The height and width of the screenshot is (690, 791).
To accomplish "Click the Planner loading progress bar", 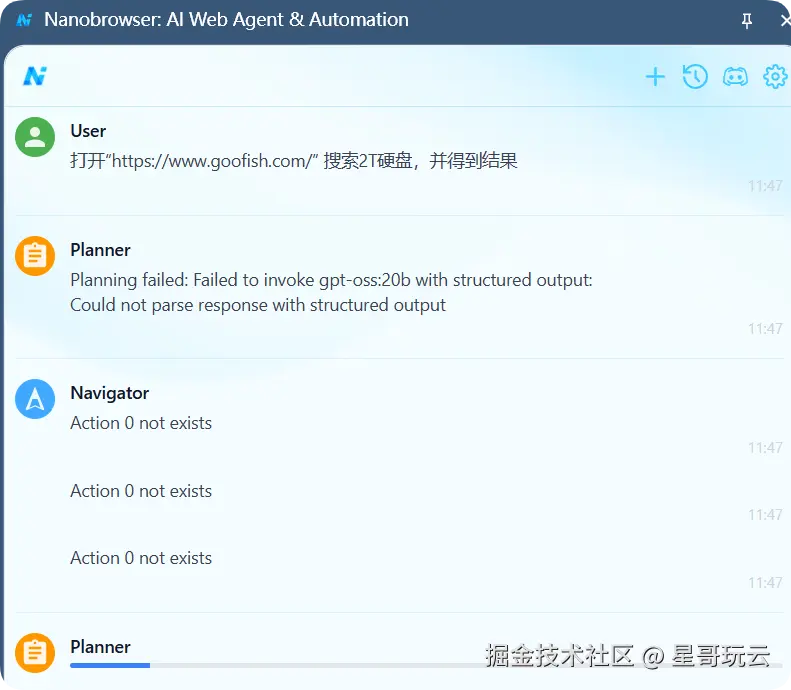I will pos(300,665).
